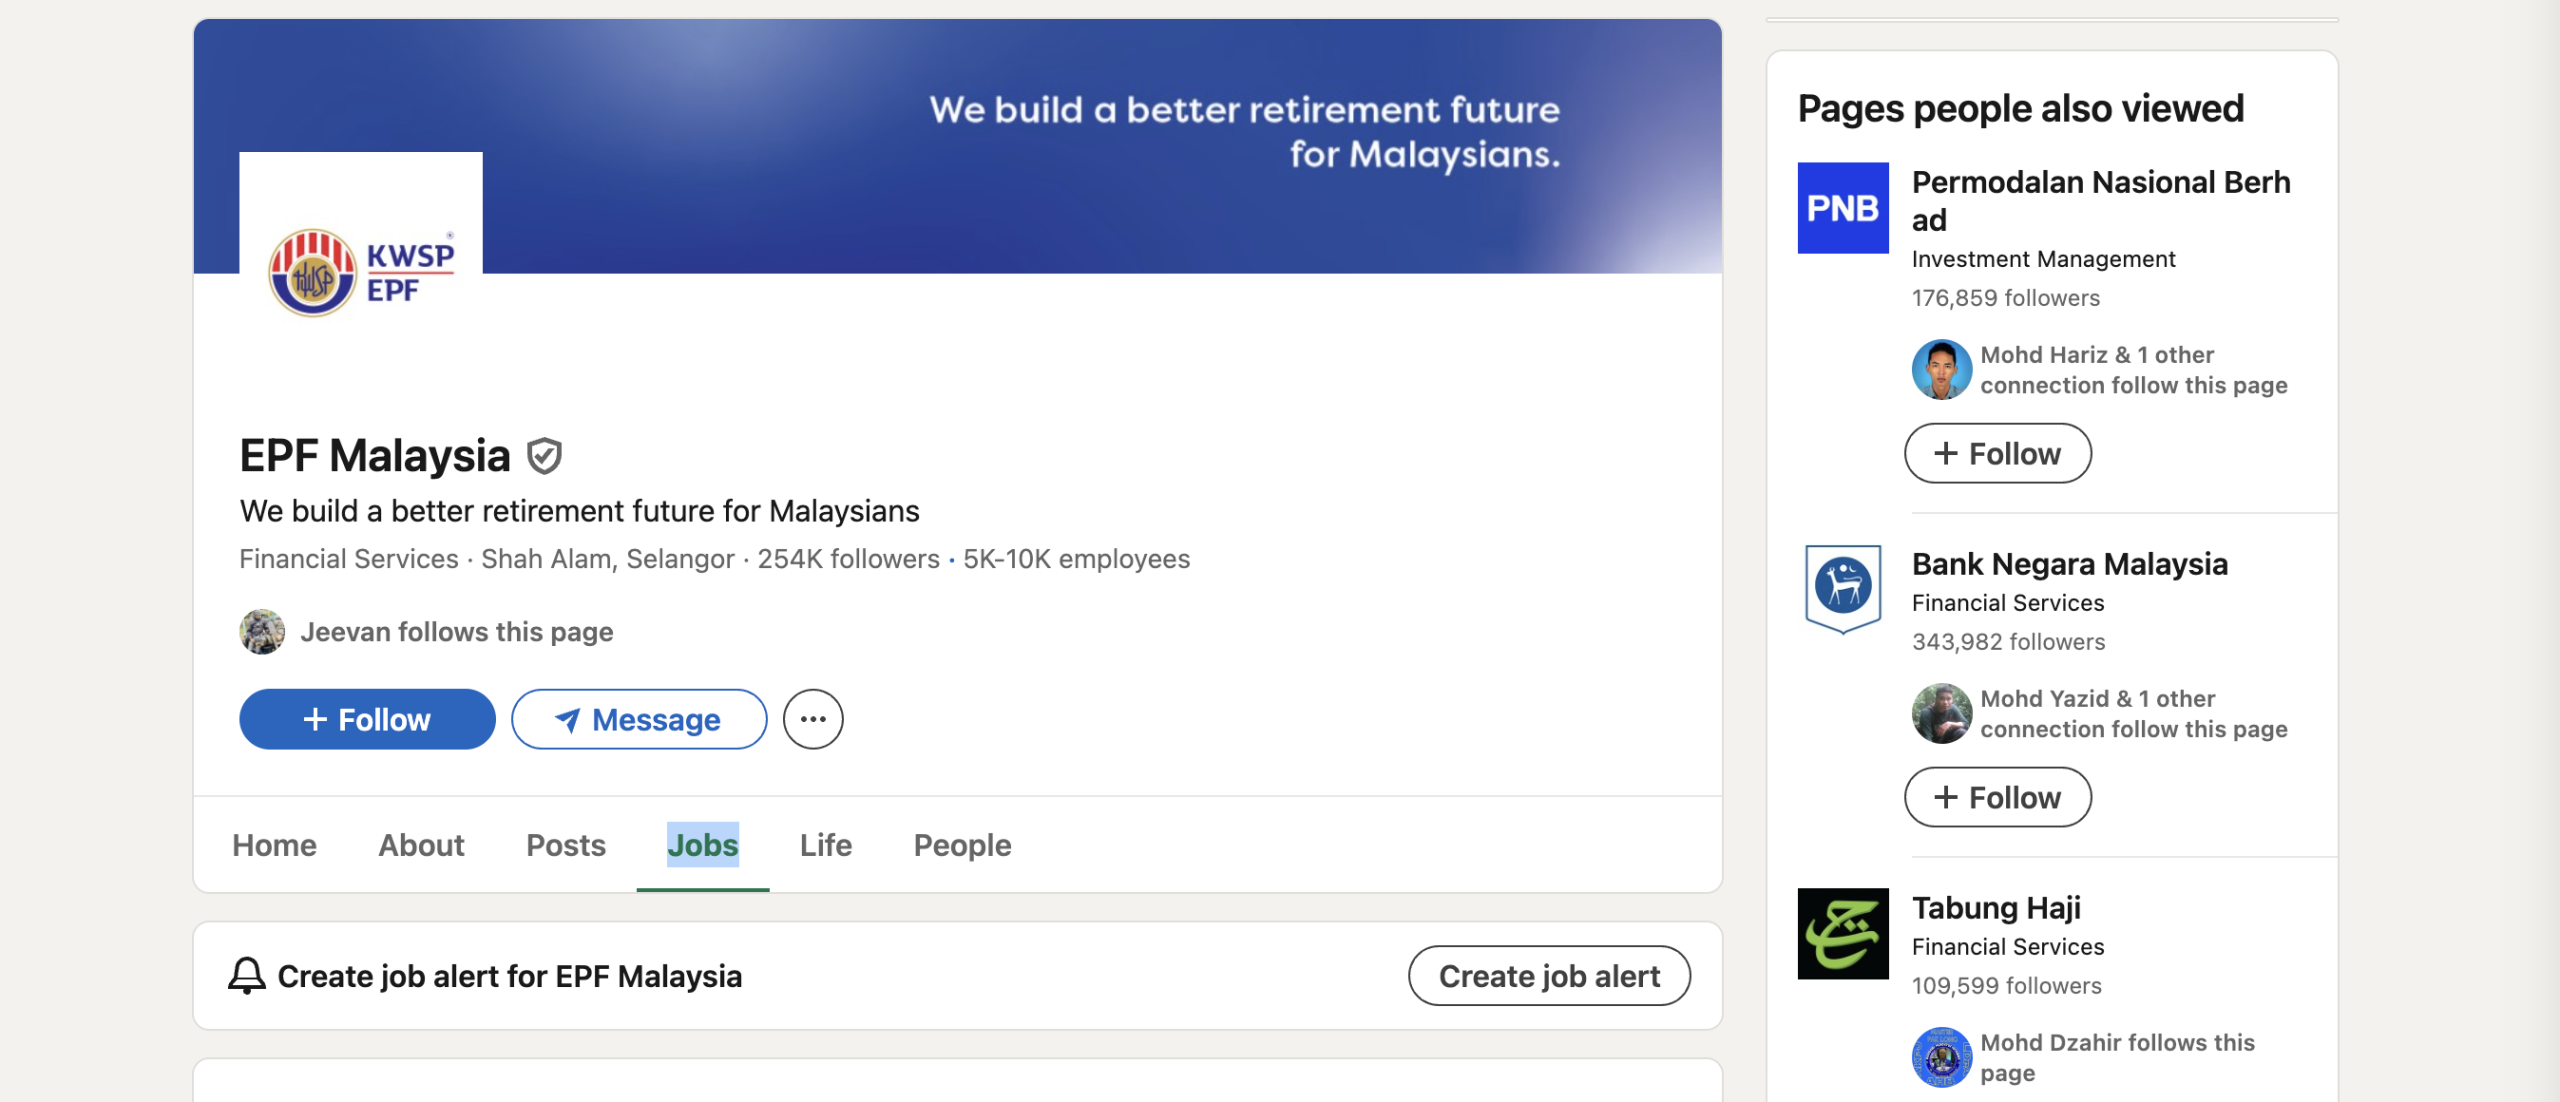Image resolution: width=2560 pixels, height=1102 pixels.
Task: Open the Tabung Haji page title
Action: coord(1996,908)
